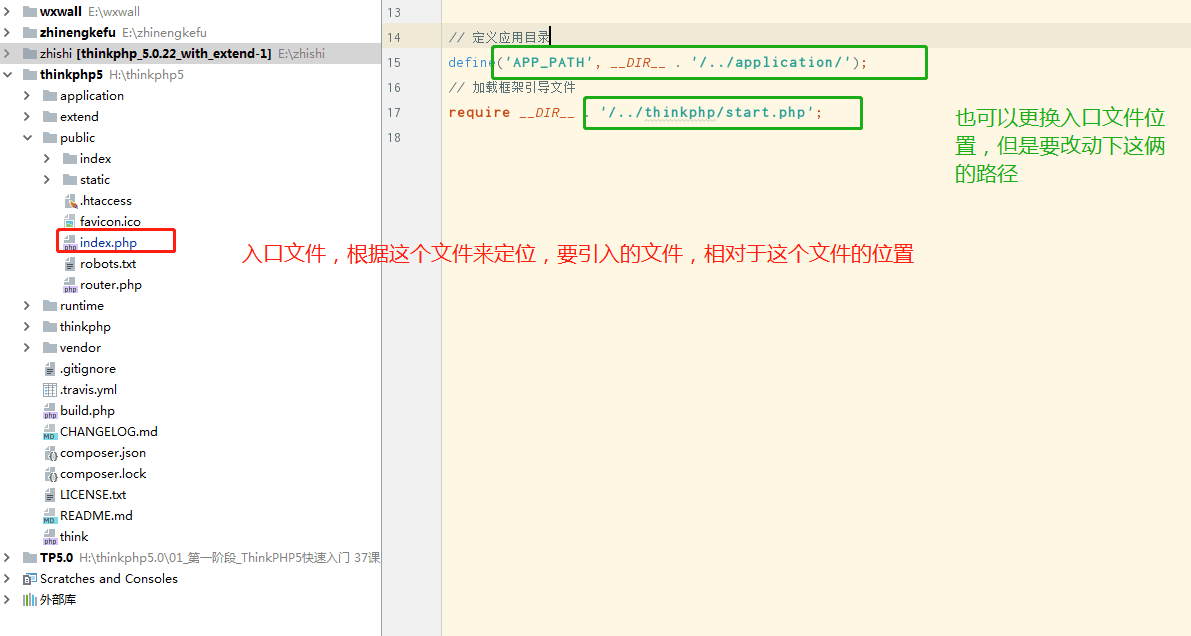Collapse the public folder

[27, 138]
